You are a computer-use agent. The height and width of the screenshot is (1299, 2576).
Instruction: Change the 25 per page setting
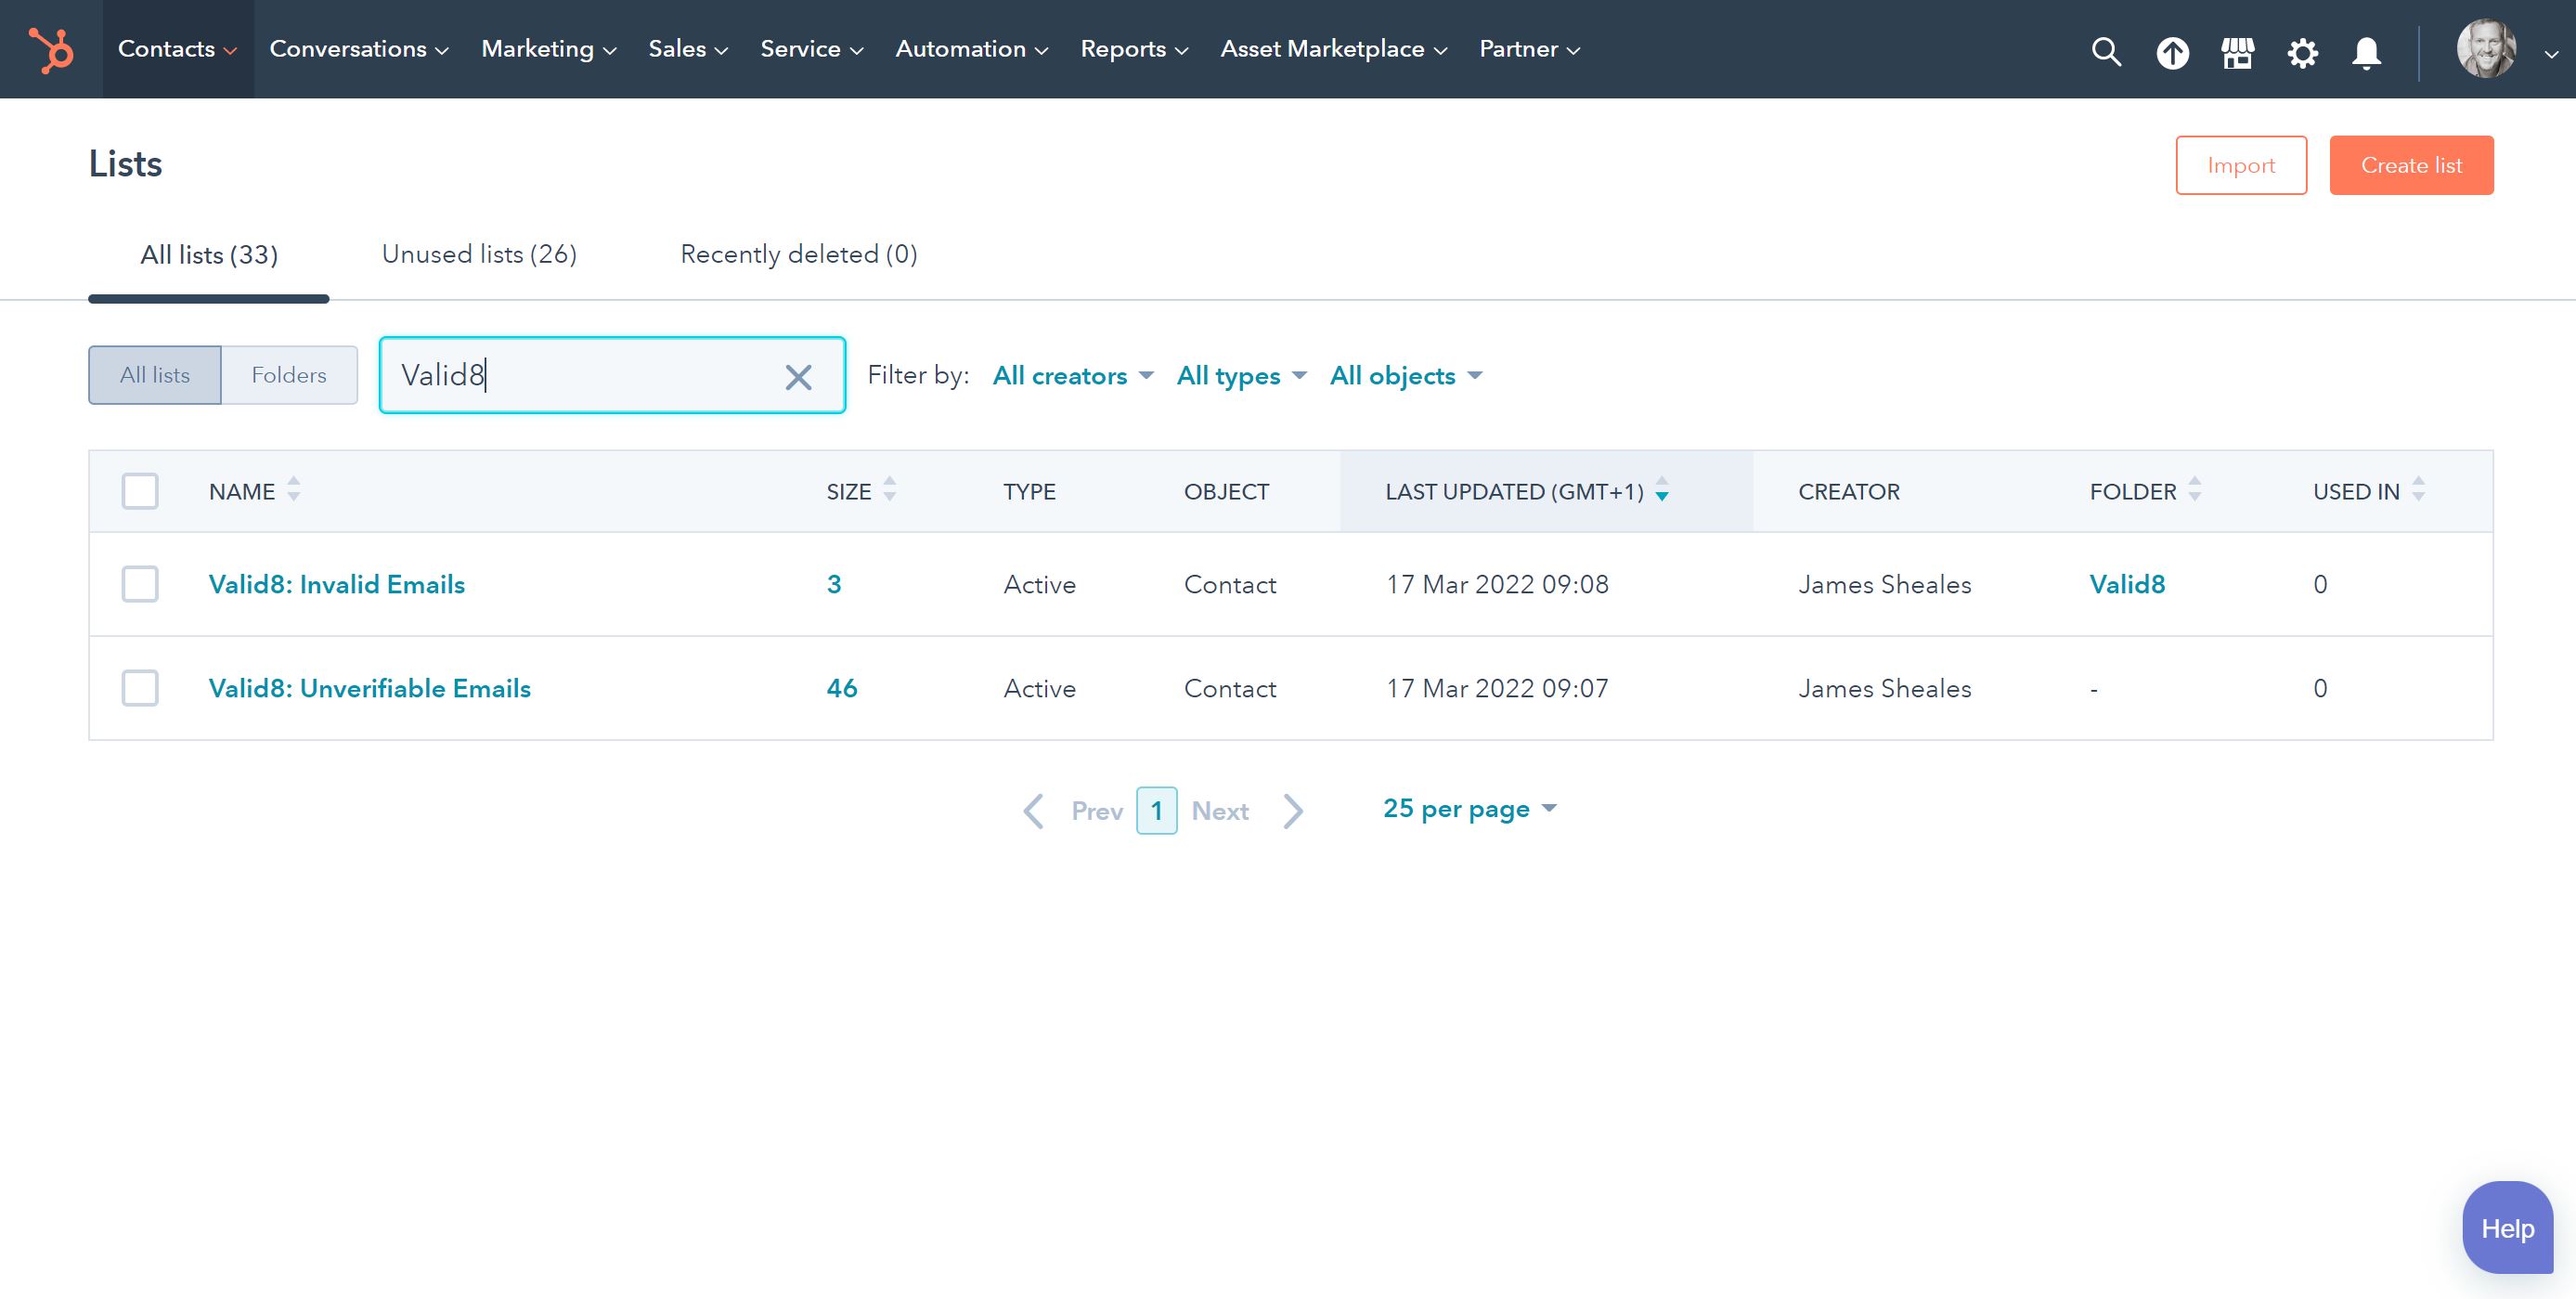coord(1468,808)
